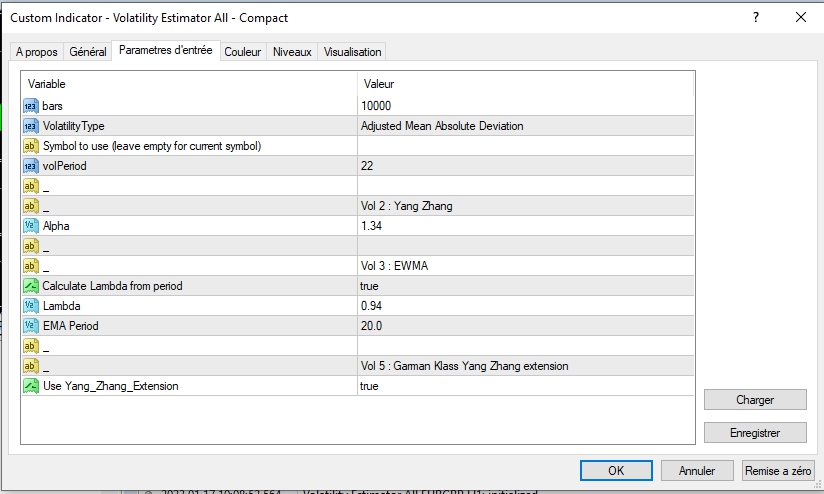Screen dimensions: 824x494
Task: Switch to the Couleur tab
Action: 242,52
